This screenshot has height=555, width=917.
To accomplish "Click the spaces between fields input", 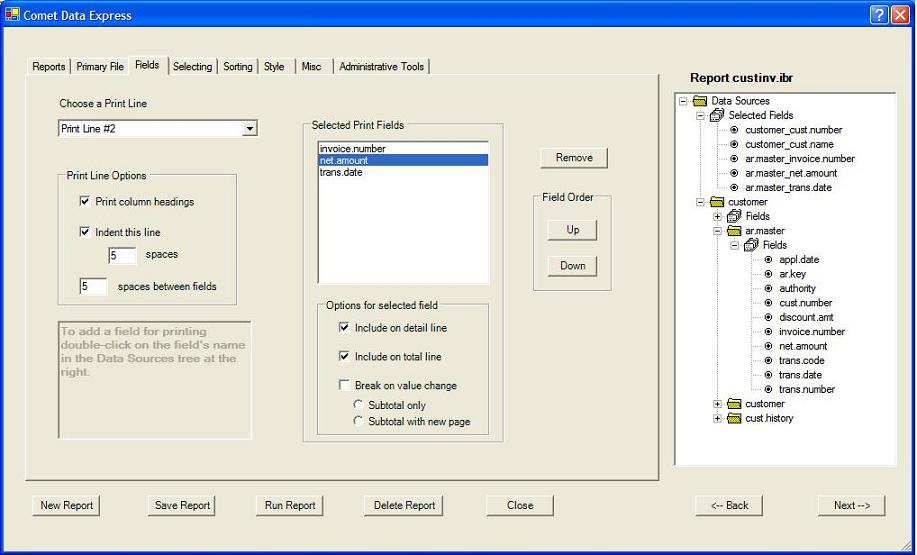I will click(94, 287).
